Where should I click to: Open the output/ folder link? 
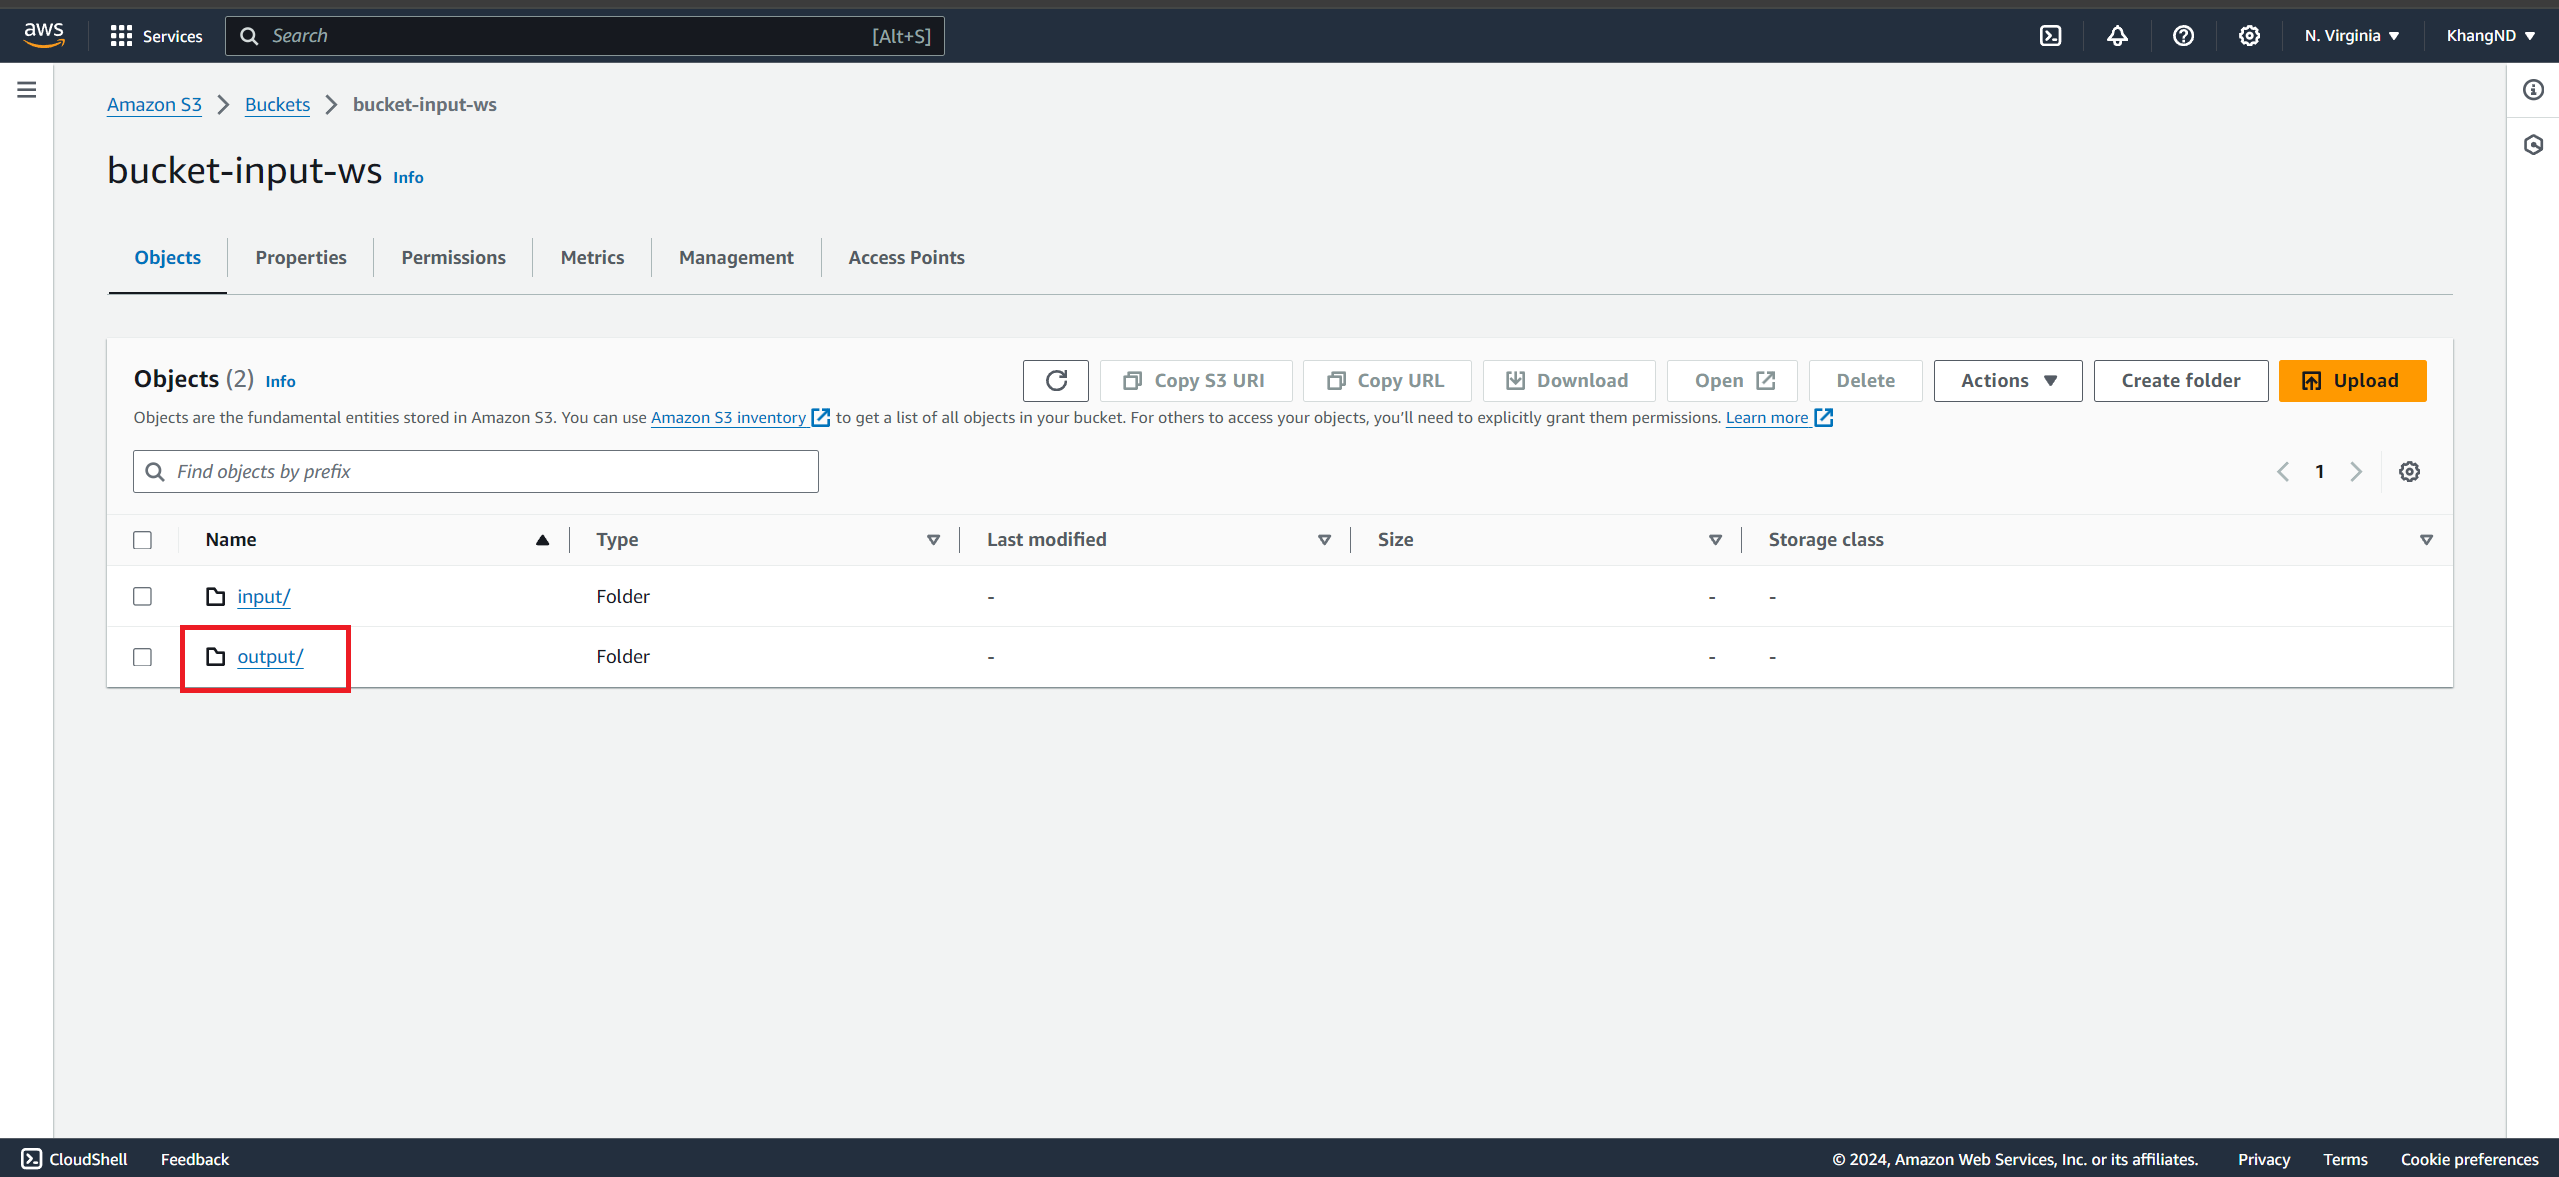270,657
